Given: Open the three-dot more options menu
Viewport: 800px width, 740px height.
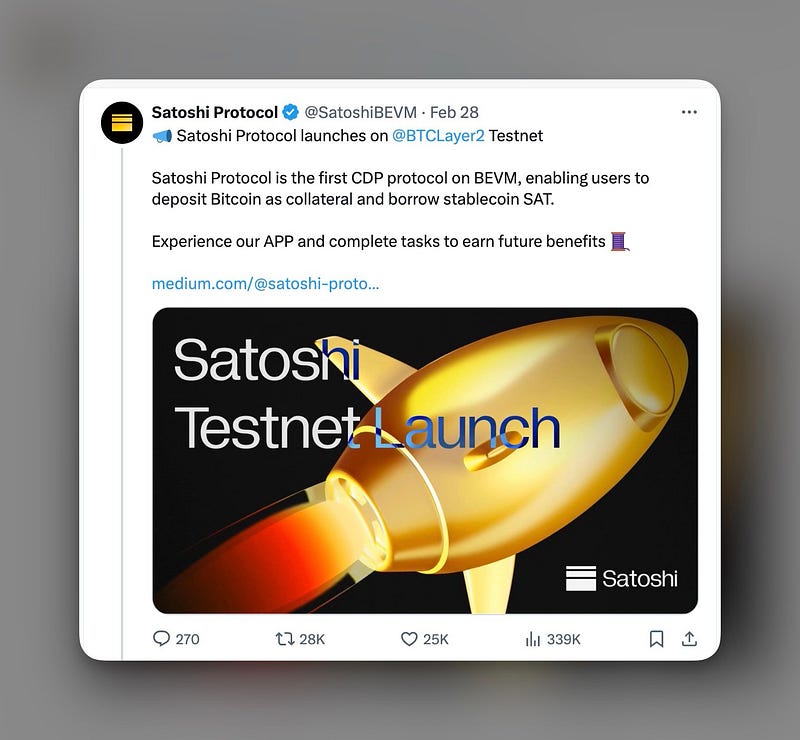Looking at the screenshot, I should pyautogui.click(x=689, y=112).
